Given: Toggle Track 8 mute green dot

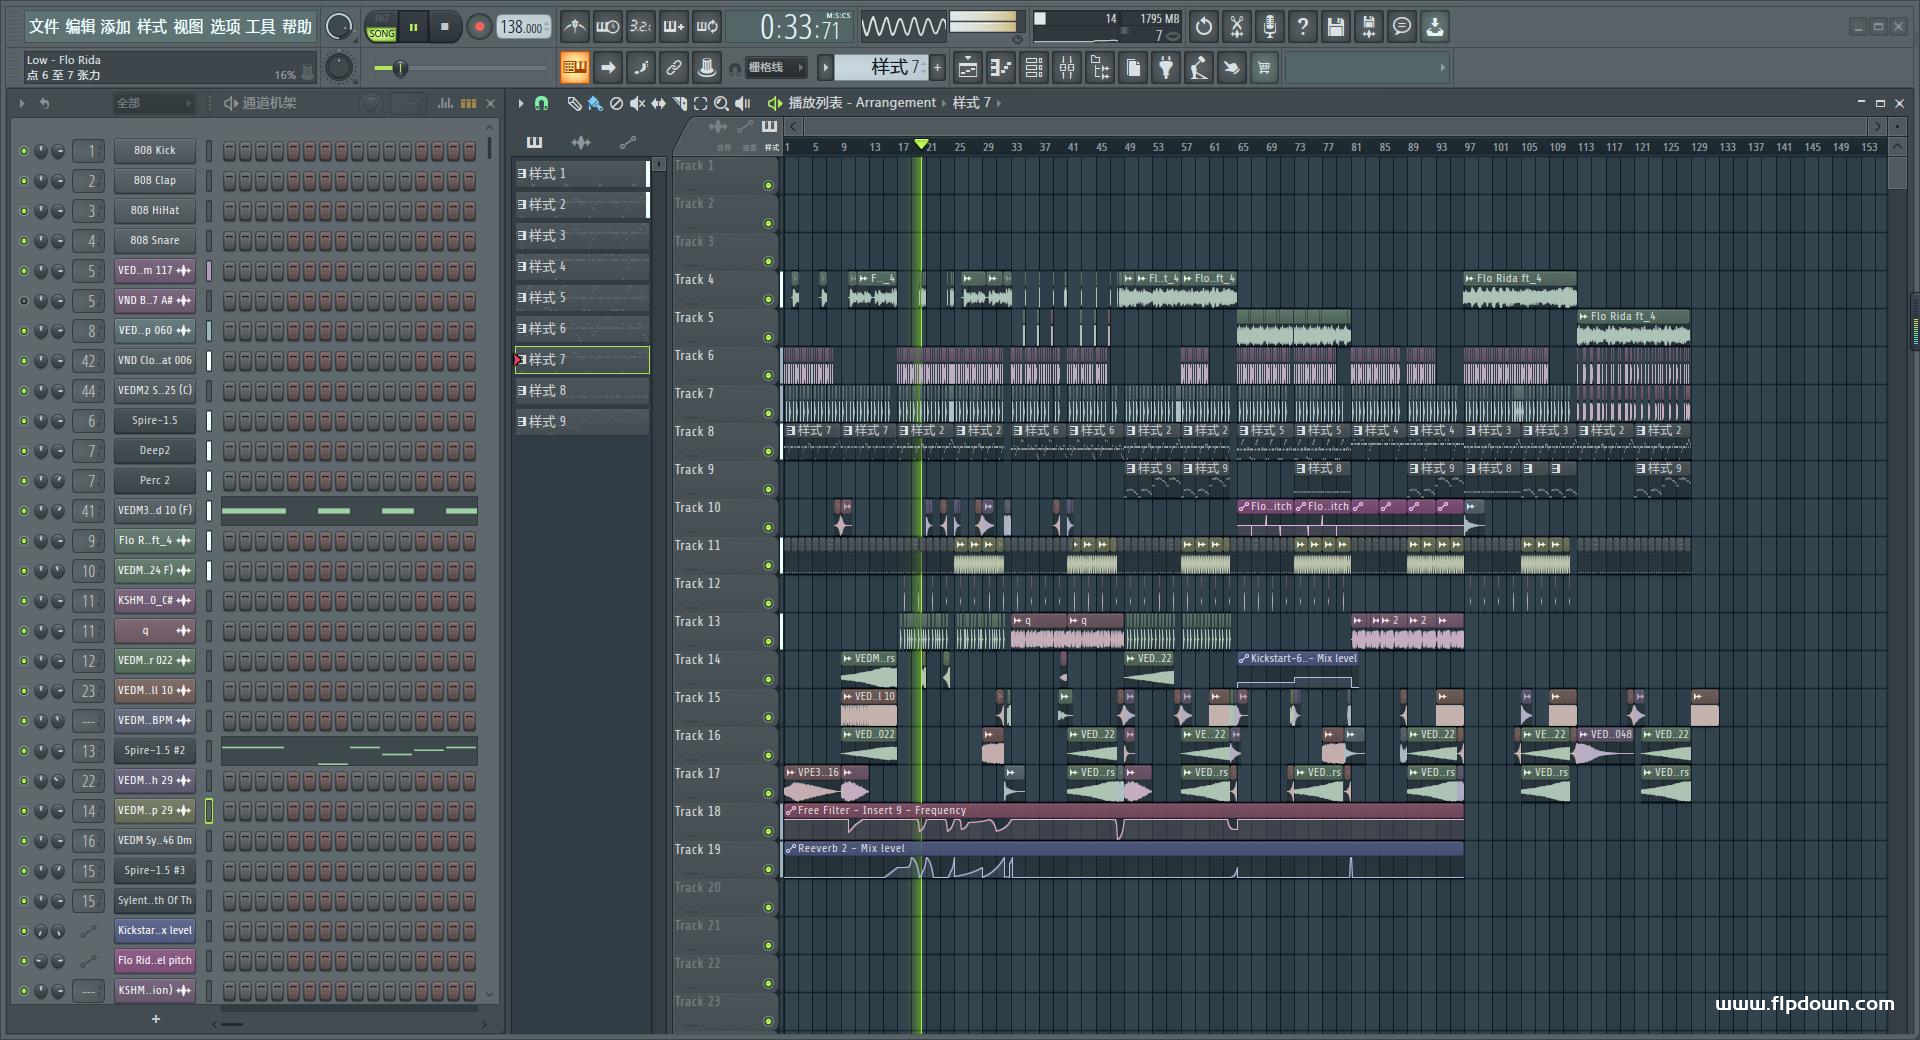Looking at the screenshot, I should click(x=768, y=451).
